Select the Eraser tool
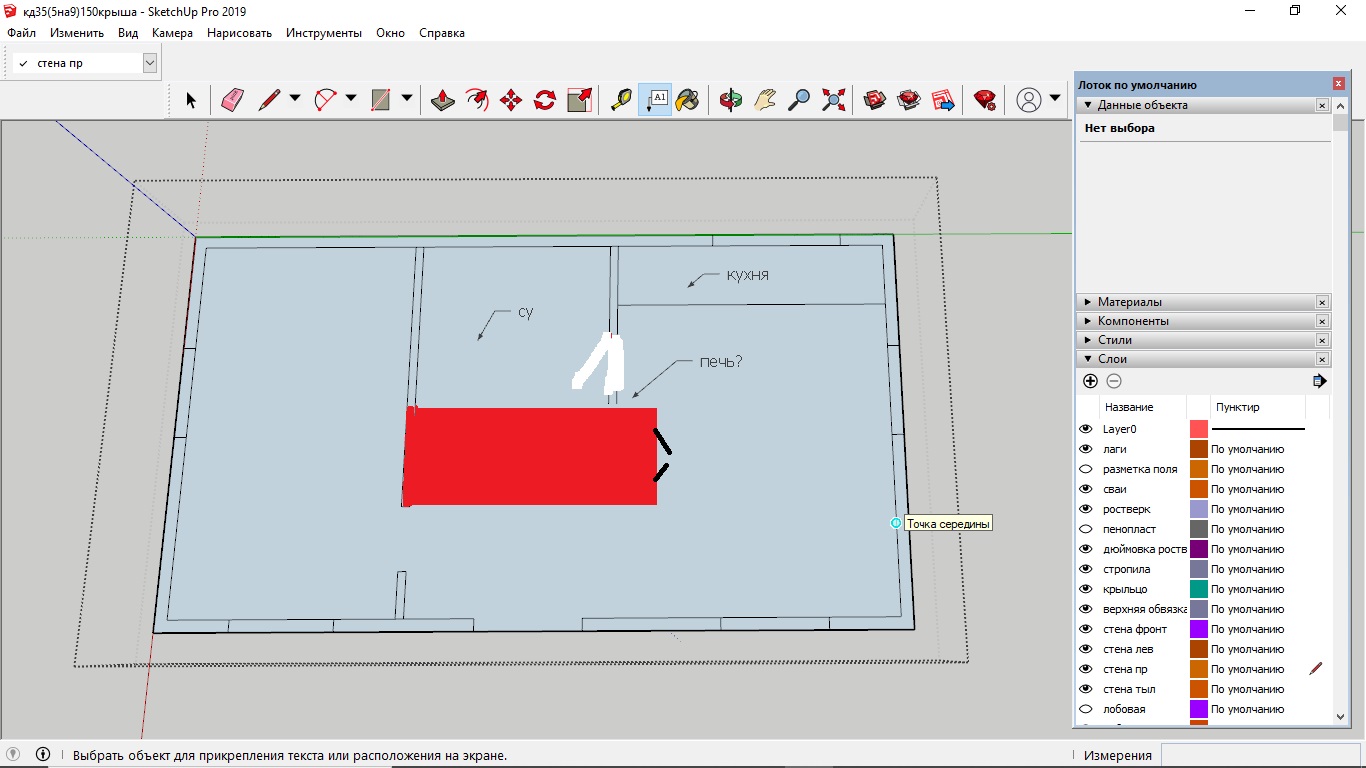 click(x=232, y=99)
